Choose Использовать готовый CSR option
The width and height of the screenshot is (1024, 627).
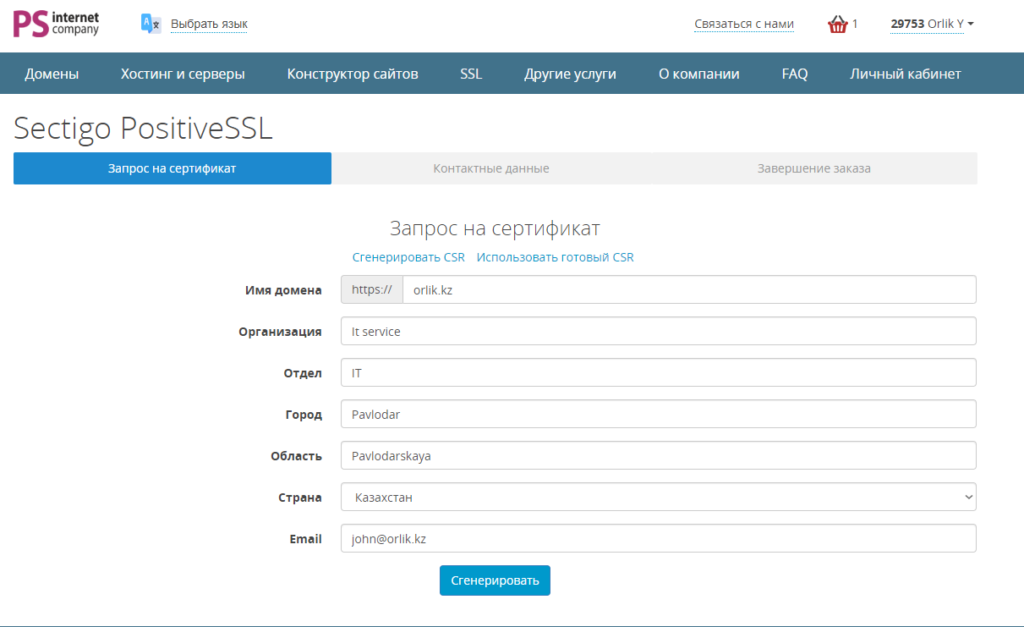coord(555,257)
